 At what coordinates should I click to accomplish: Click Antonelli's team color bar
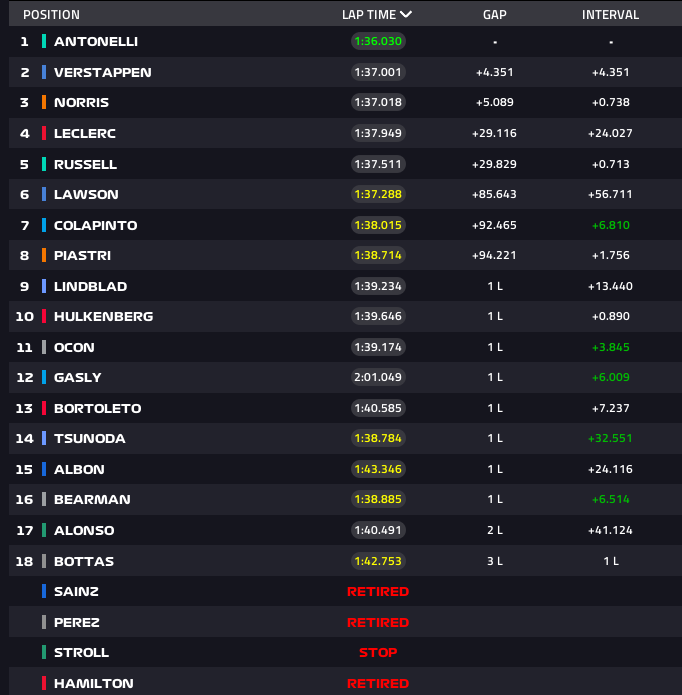(44, 41)
